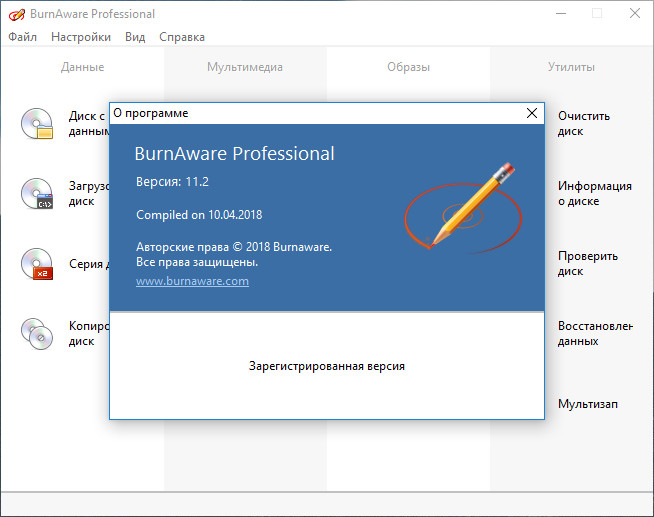Choose the Утилиты category header
The image size is (654, 517).
pos(571,67)
